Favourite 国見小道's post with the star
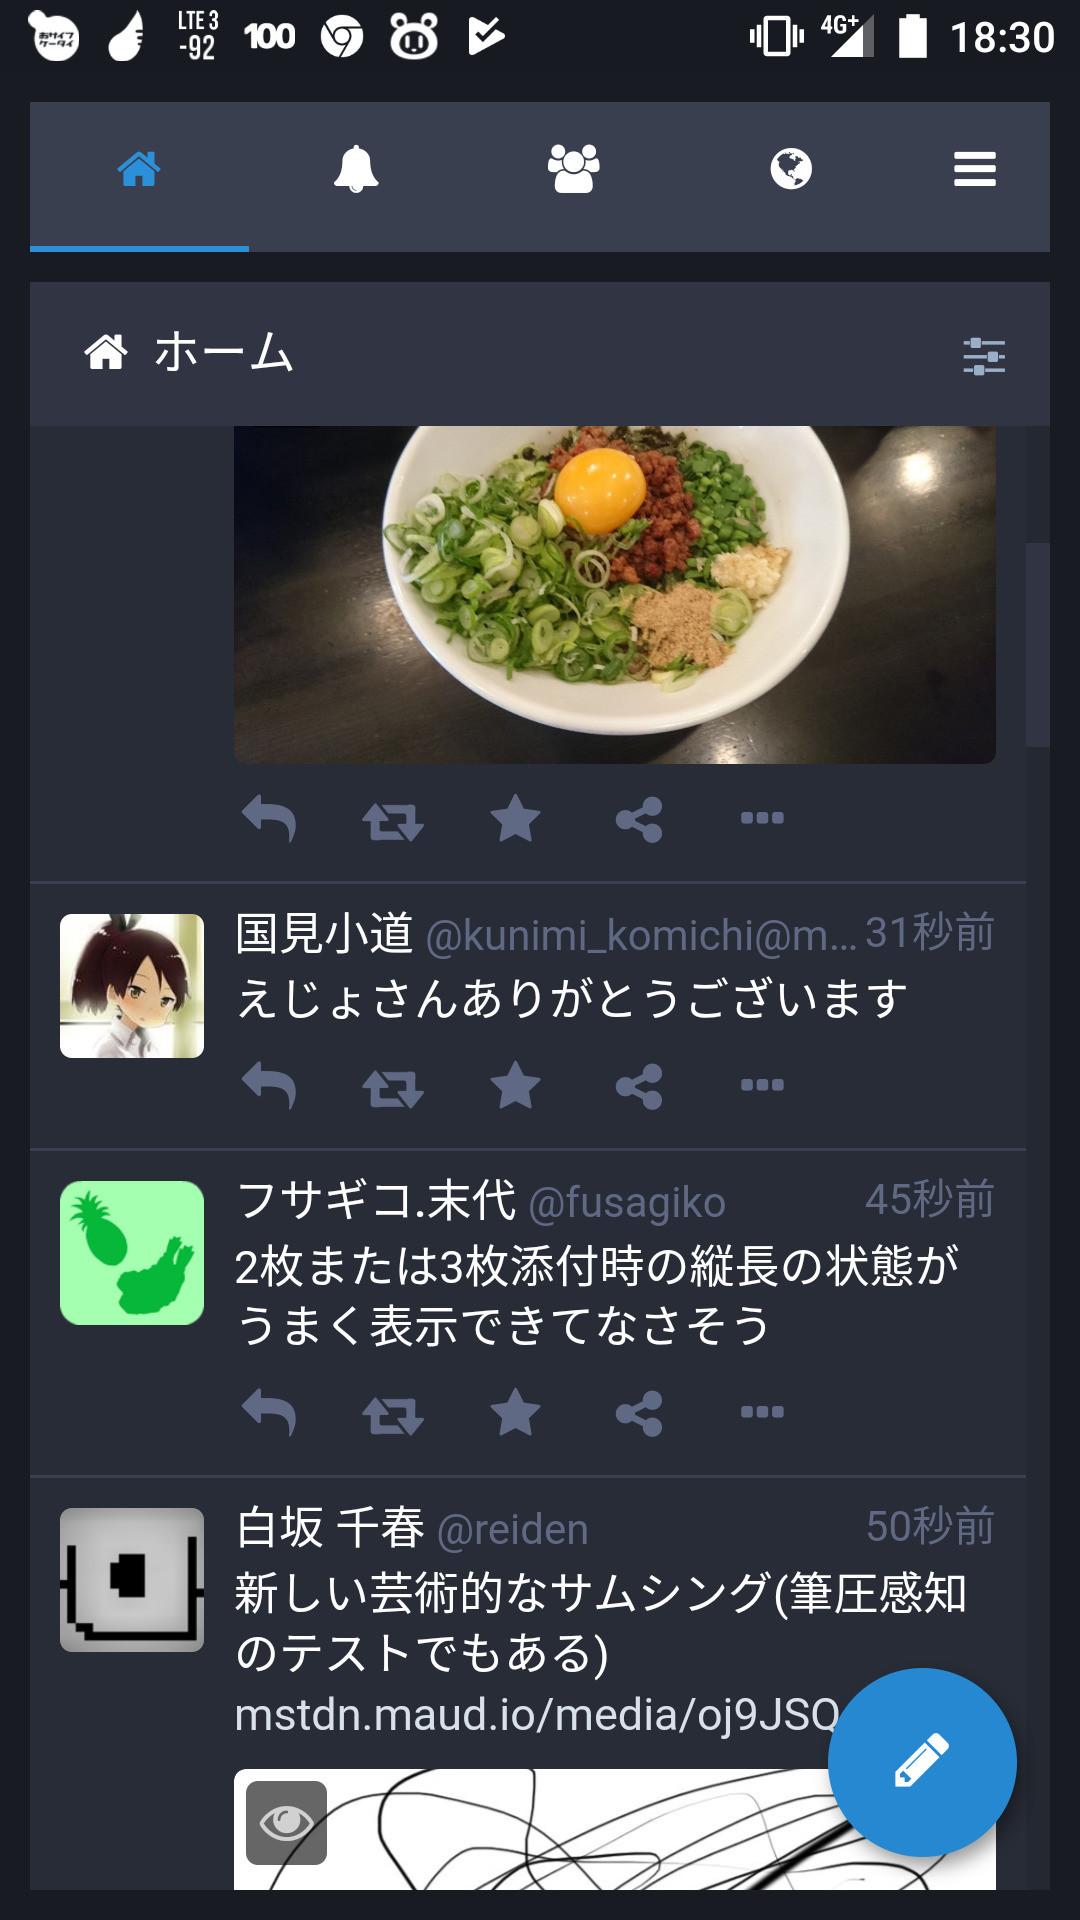1080x1920 pixels. click(516, 1085)
